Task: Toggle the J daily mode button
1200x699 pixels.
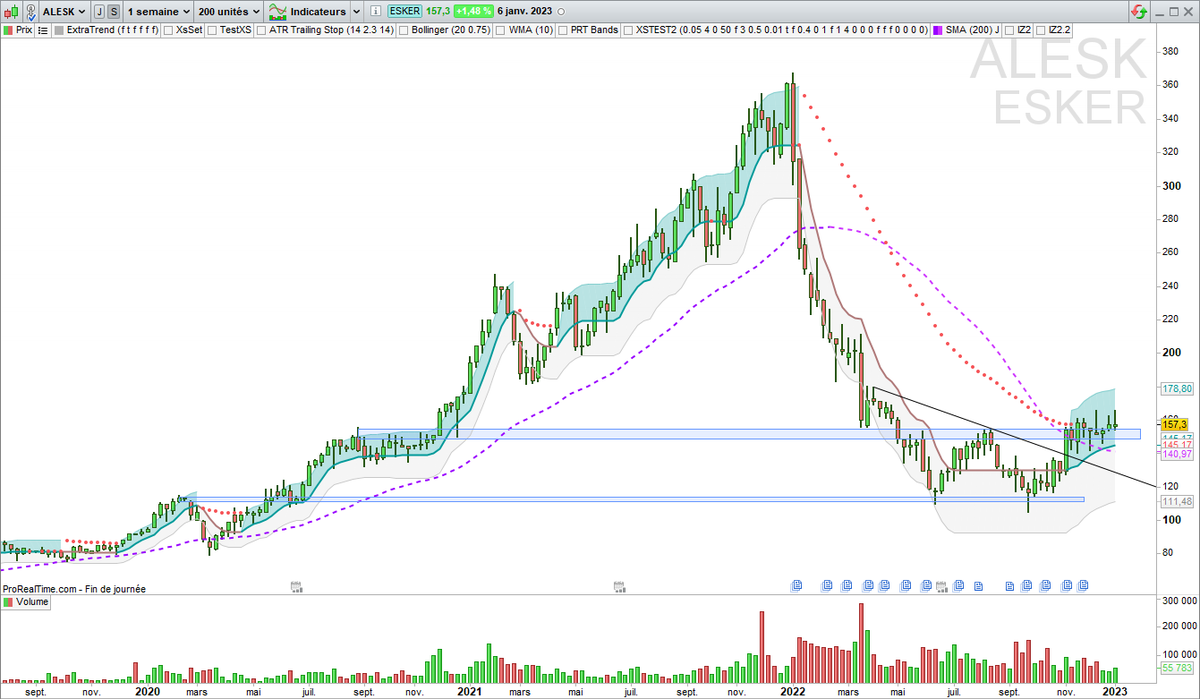Action: click(x=99, y=12)
